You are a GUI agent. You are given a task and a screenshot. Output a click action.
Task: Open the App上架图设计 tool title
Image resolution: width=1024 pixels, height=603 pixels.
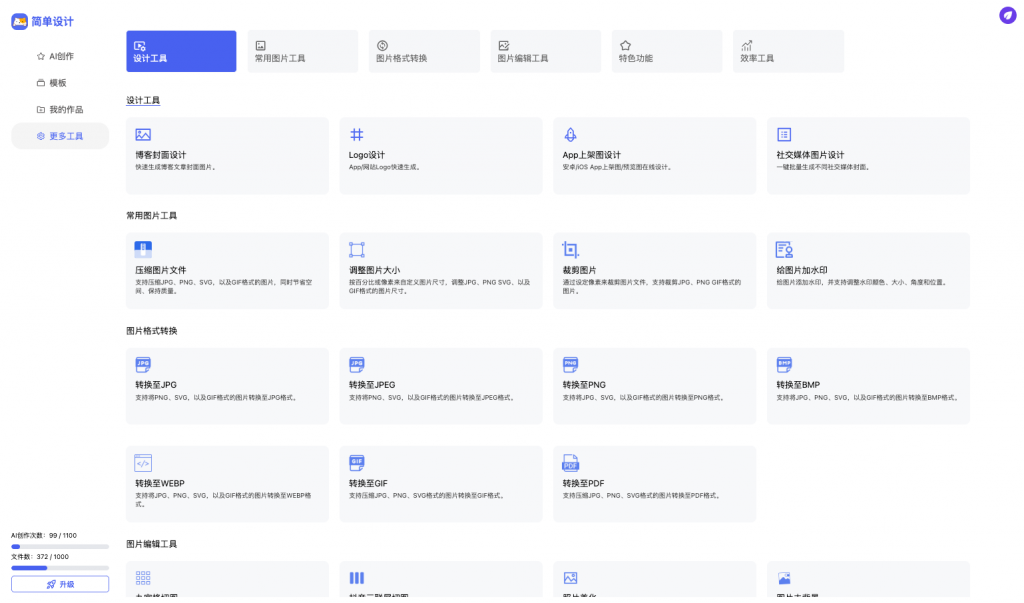pyautogui.click(x=592, y=155)
